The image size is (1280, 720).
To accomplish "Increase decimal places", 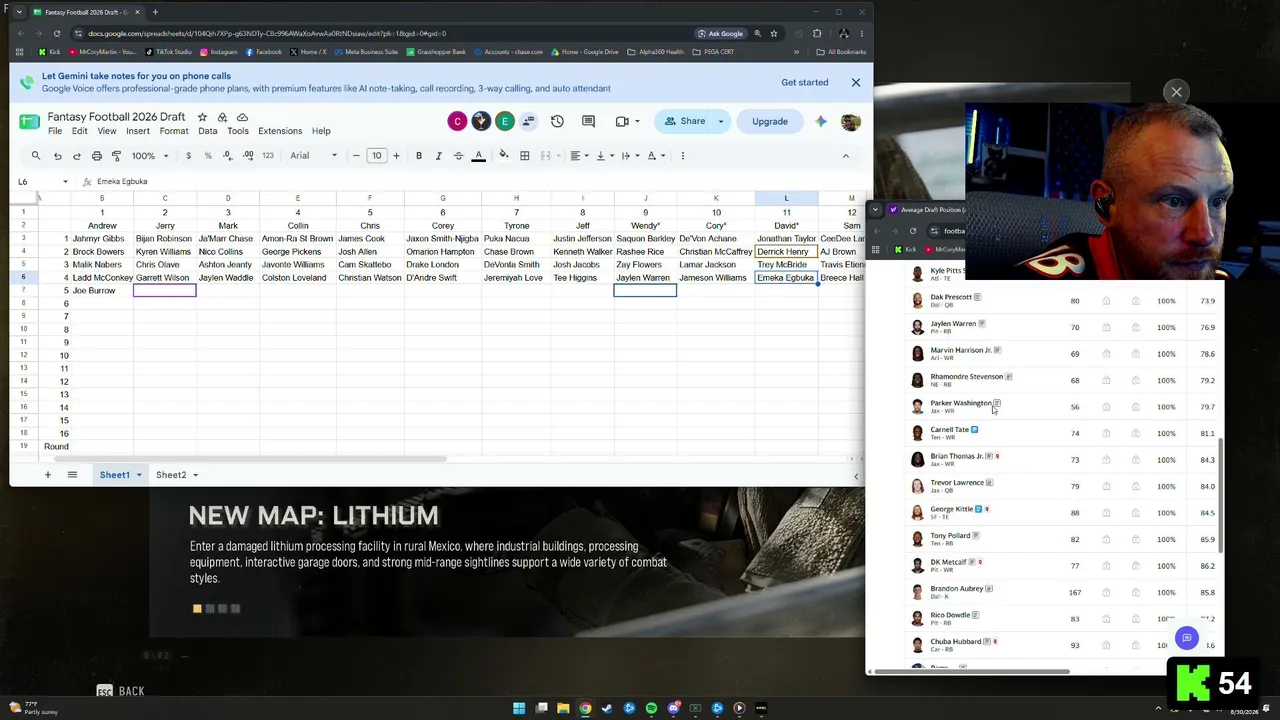I will point(247,155).
